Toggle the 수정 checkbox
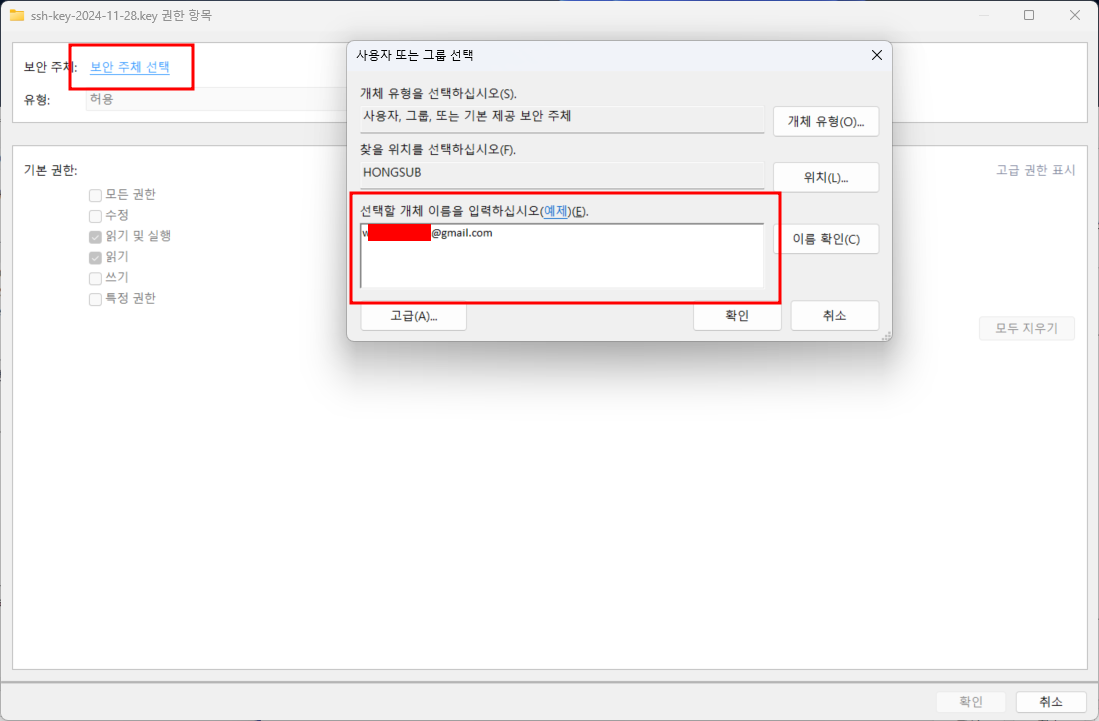This screenshot has width=1099, height=721. pos(95,216)
